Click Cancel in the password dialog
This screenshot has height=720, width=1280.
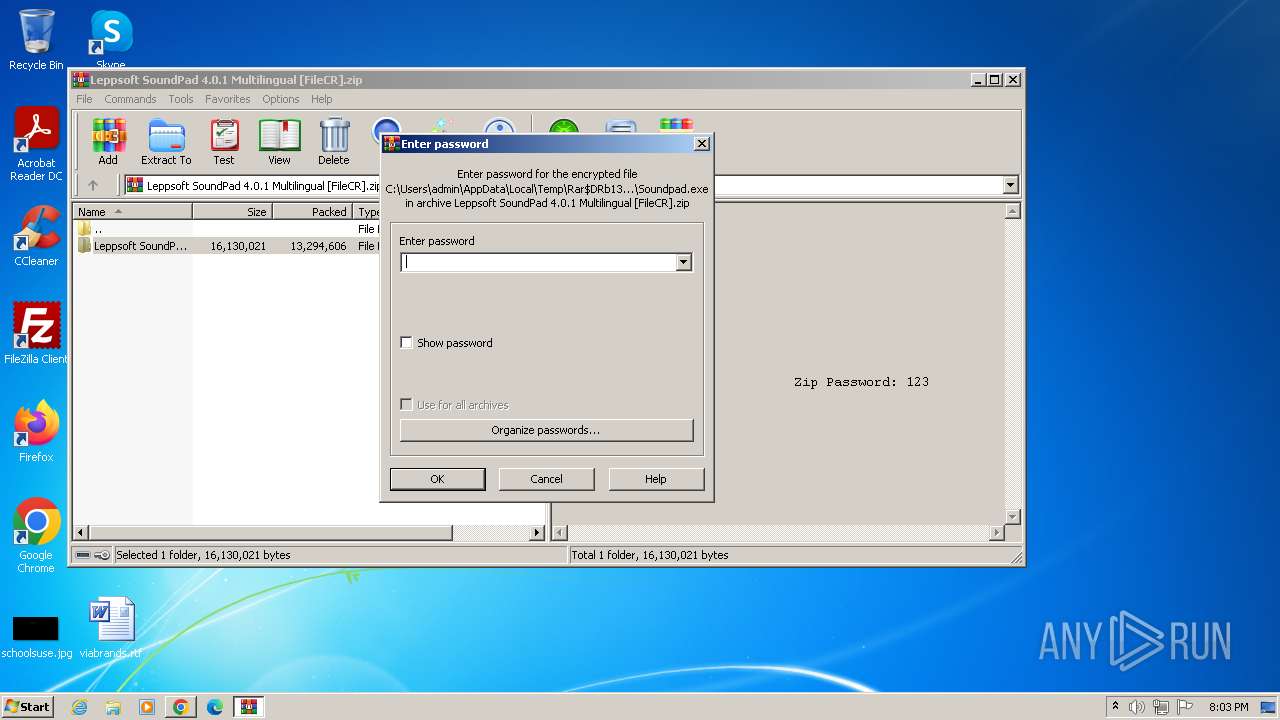point(546,479)
